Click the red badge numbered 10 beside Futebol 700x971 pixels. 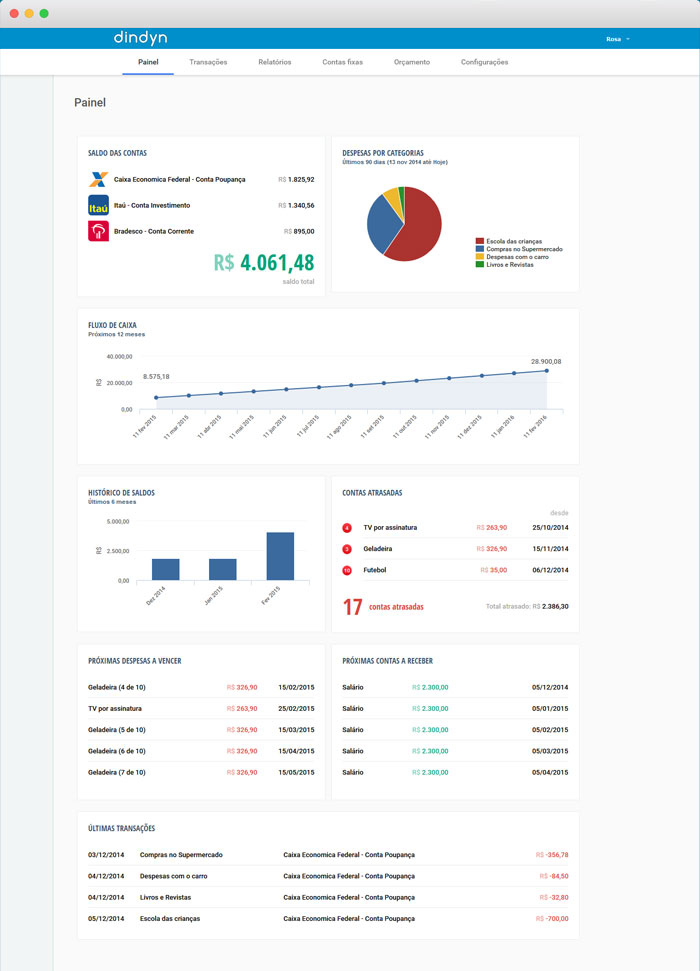pyautogui.click(x=347, y=570)
